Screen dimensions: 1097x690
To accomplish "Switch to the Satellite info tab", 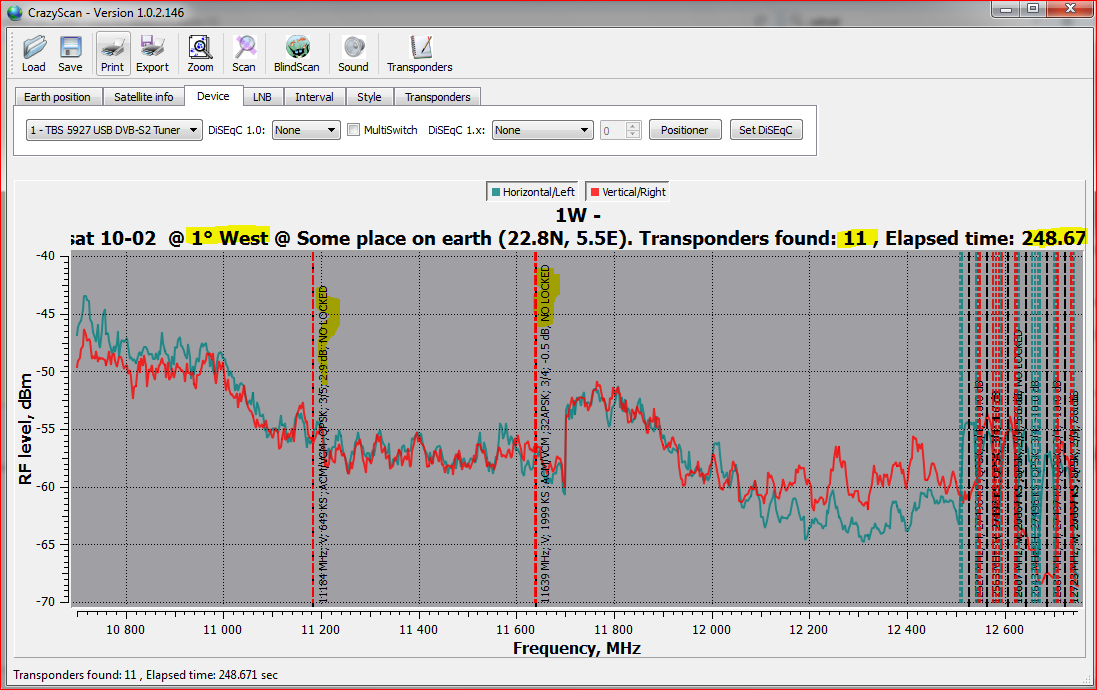I will tap(143, 97).
